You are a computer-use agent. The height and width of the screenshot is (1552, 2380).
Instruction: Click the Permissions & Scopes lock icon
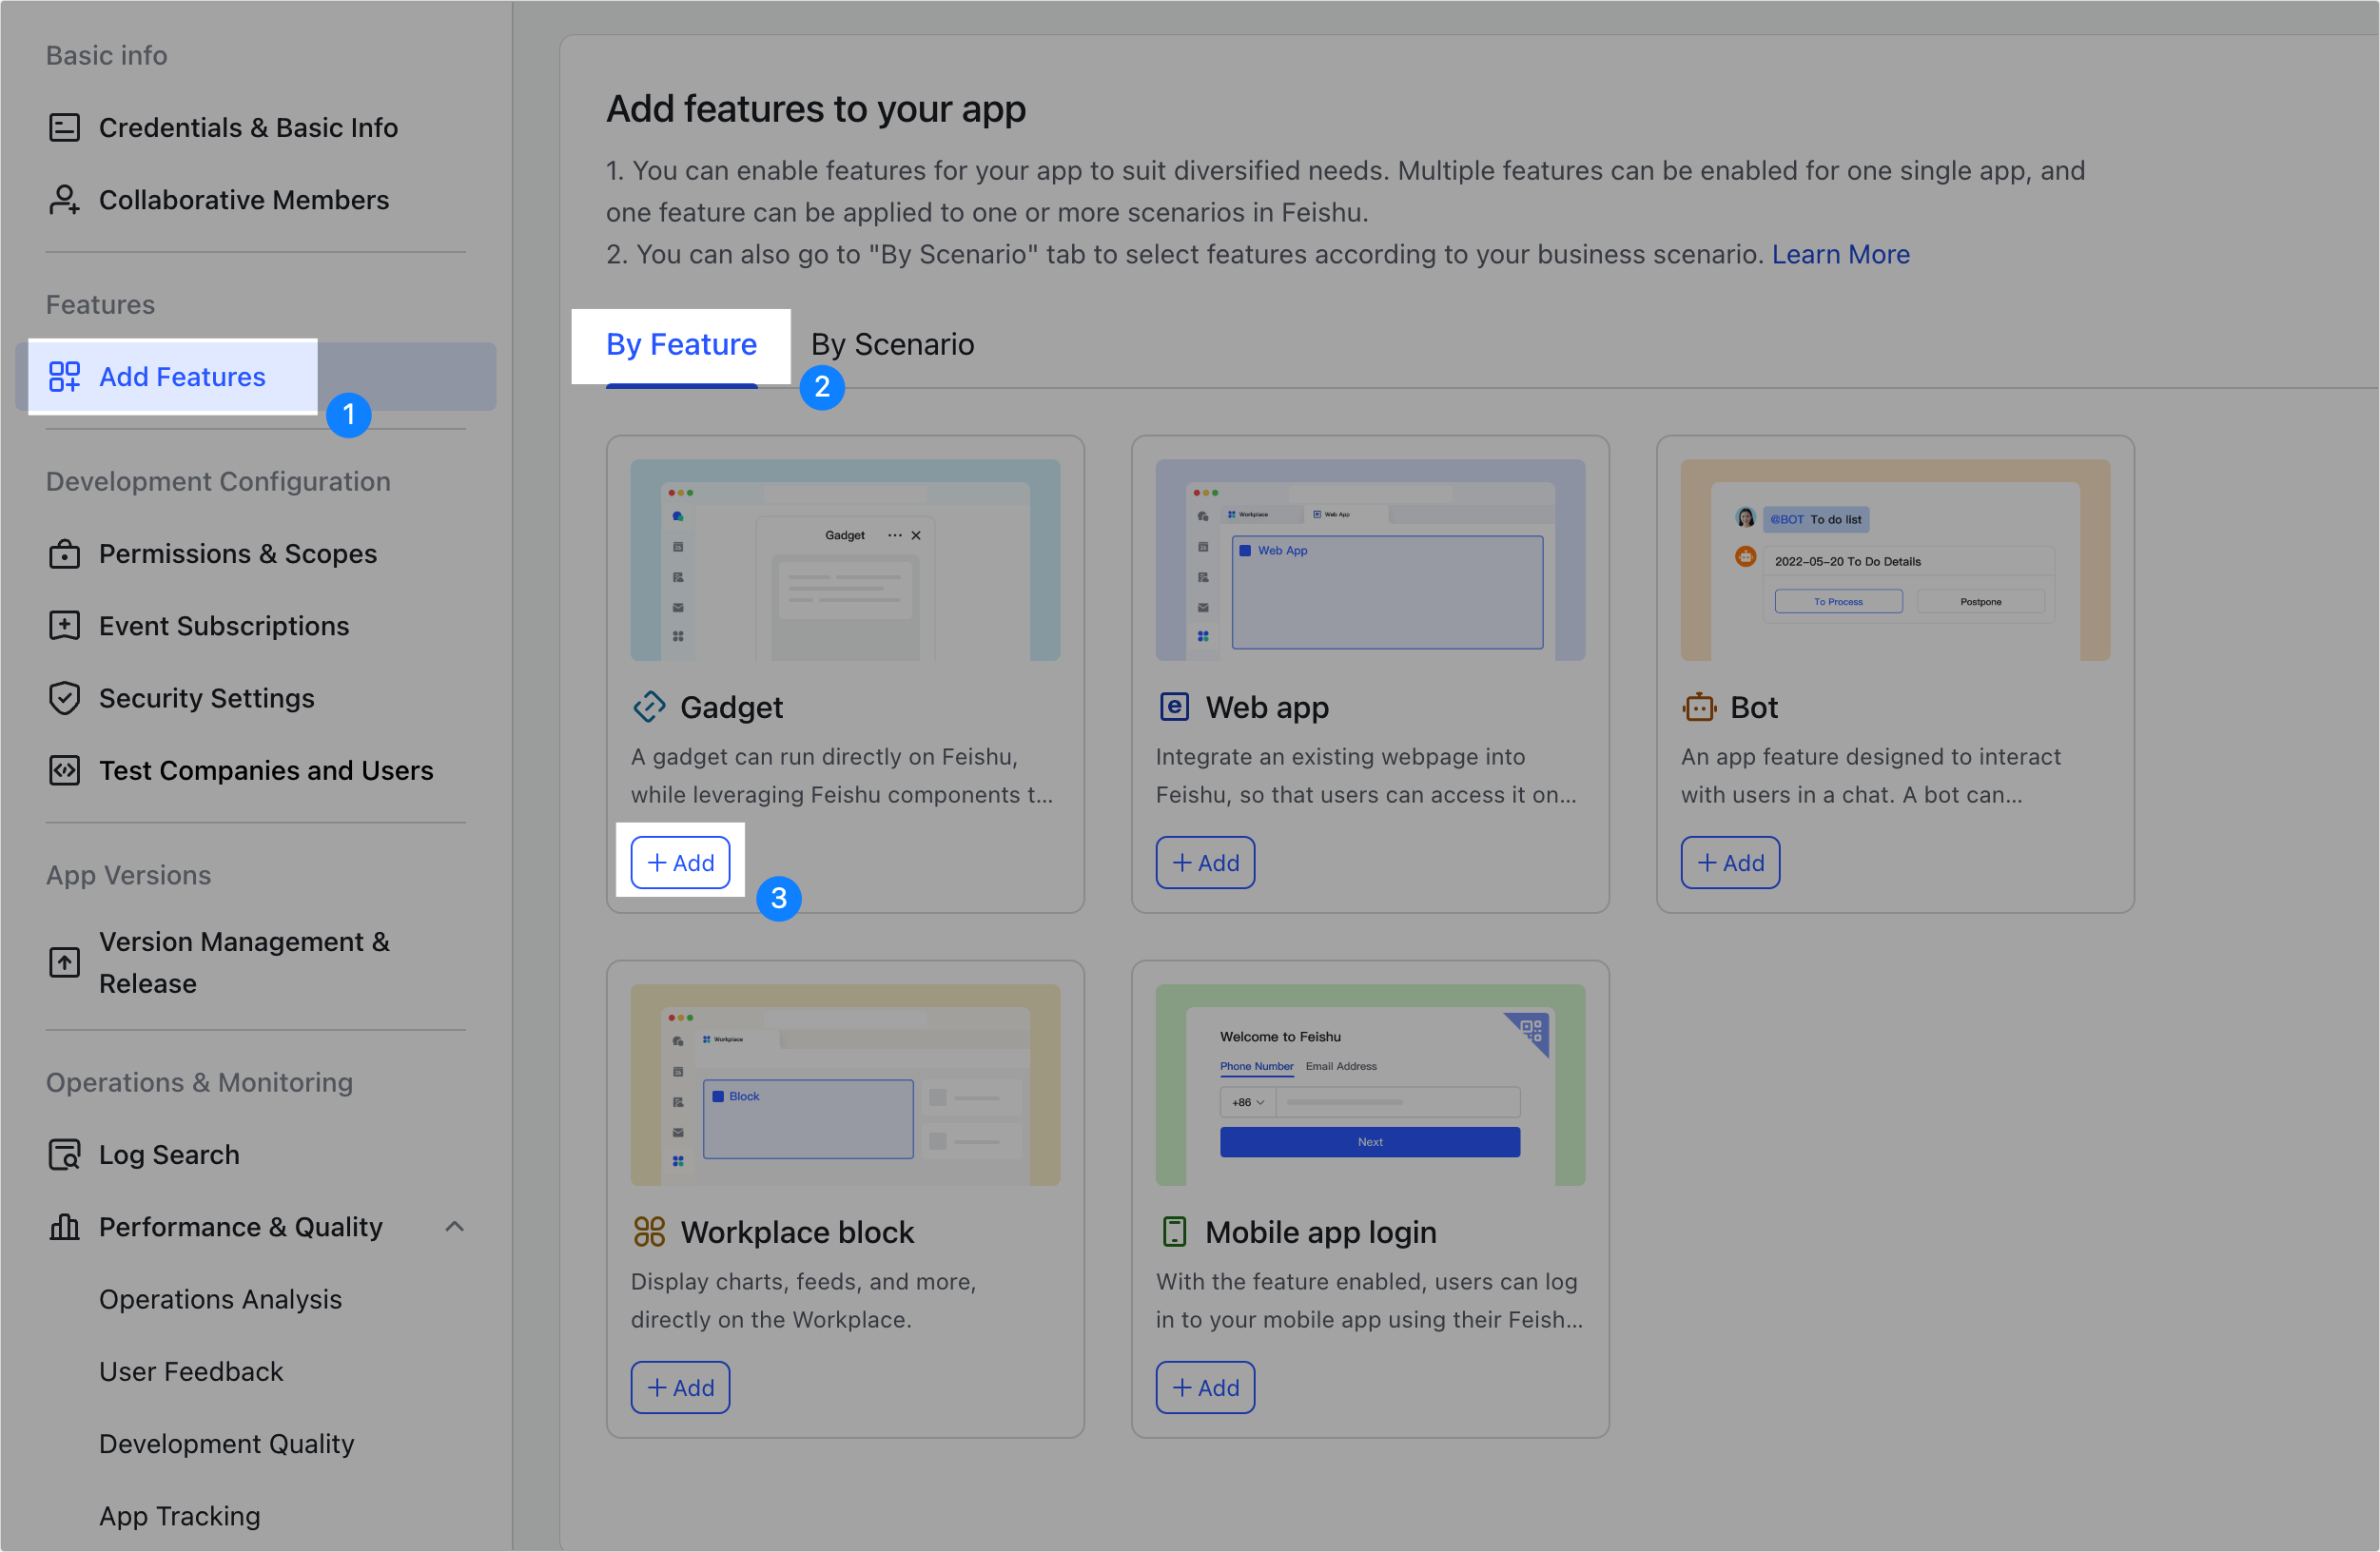coord(64,554)
